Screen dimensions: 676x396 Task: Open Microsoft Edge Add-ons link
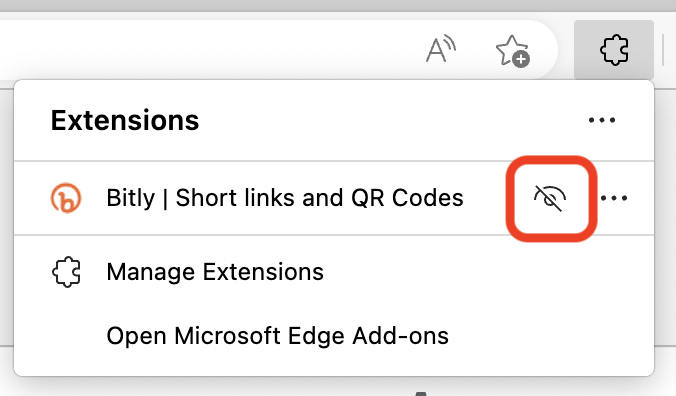pos(277,336)
